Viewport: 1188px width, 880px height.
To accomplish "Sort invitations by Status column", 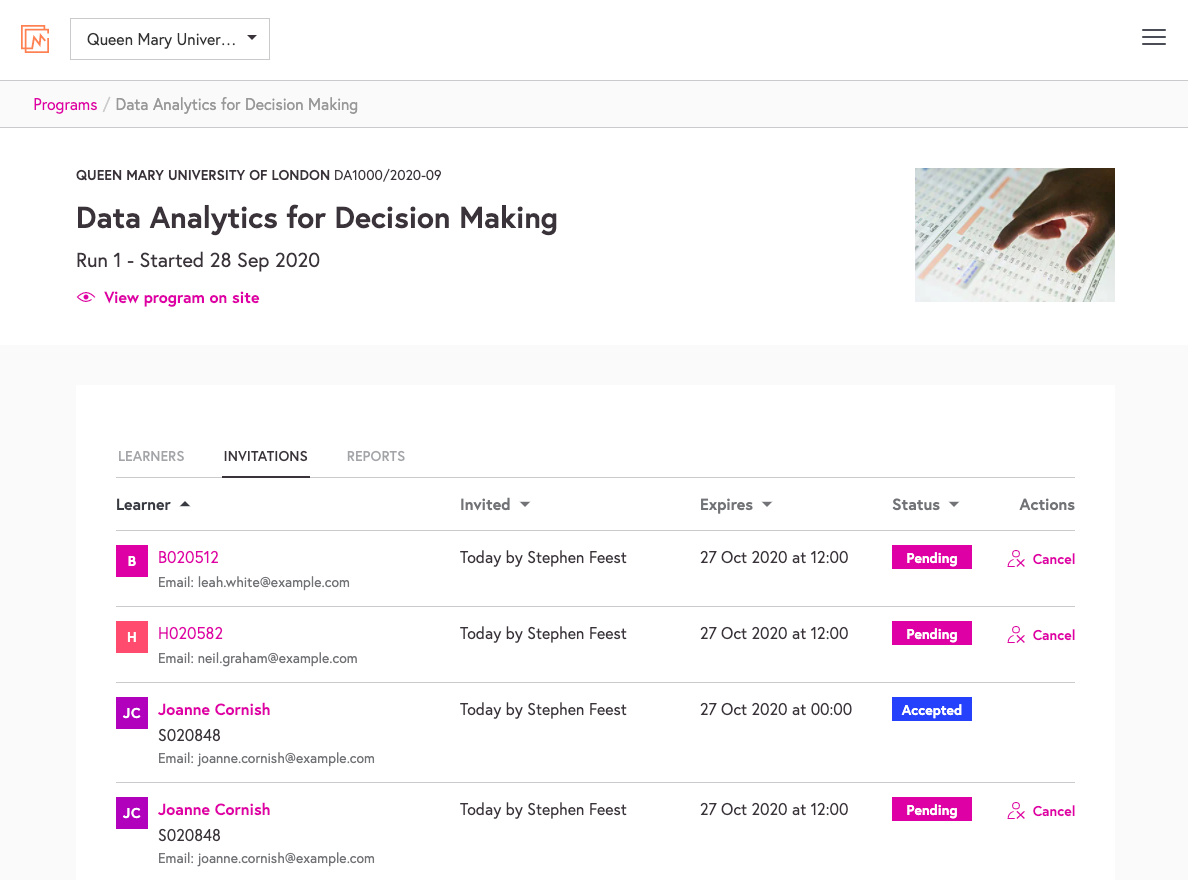I will [x=925, y=505].
